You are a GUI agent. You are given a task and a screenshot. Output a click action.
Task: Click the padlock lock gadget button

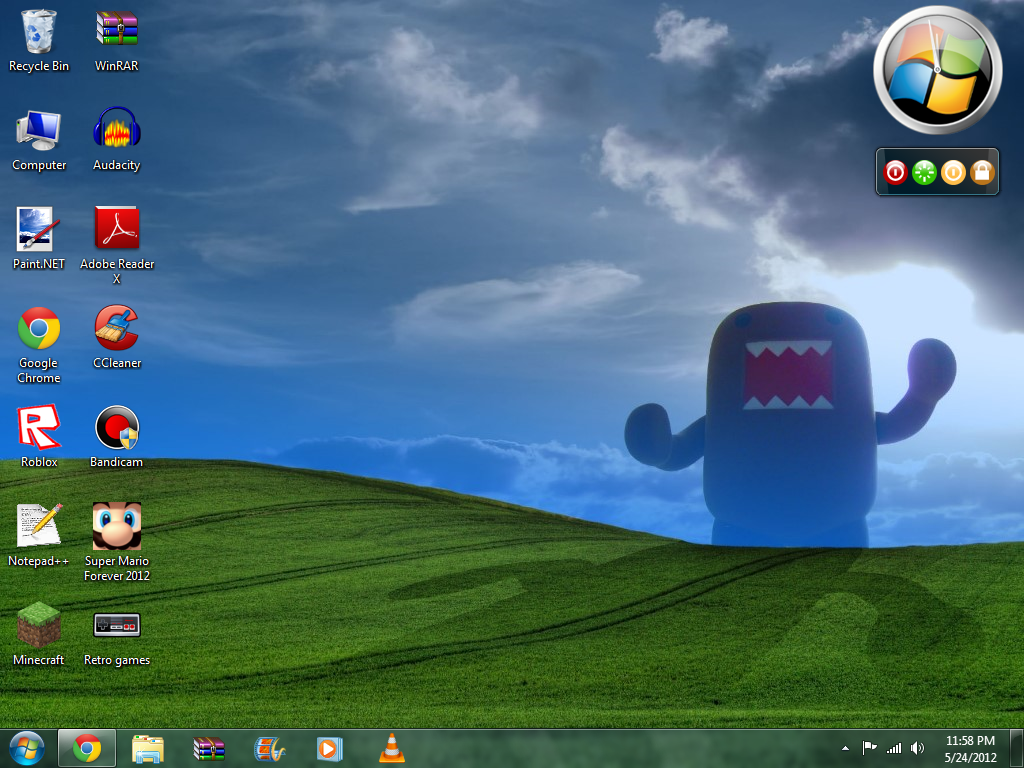tap(982, 172)
